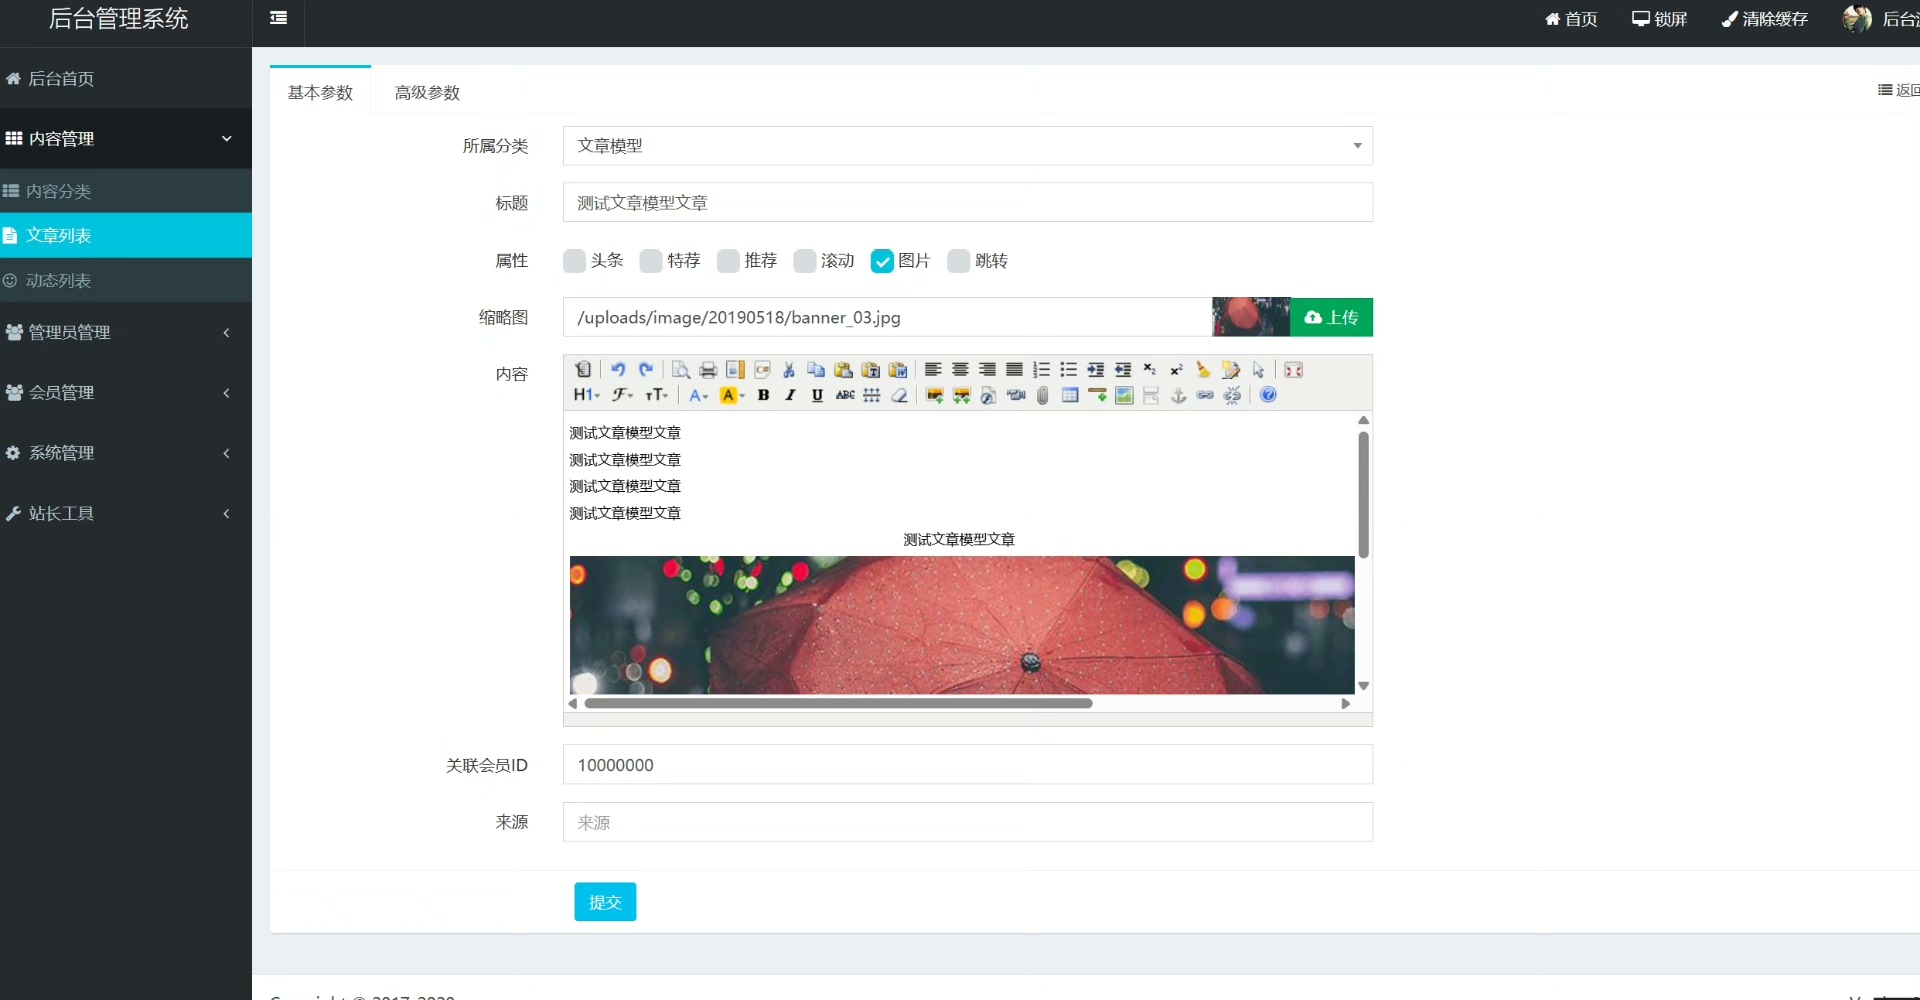
Task: Click the 提交 submit button
Action: pyautogui.click(x=605, y=902)
